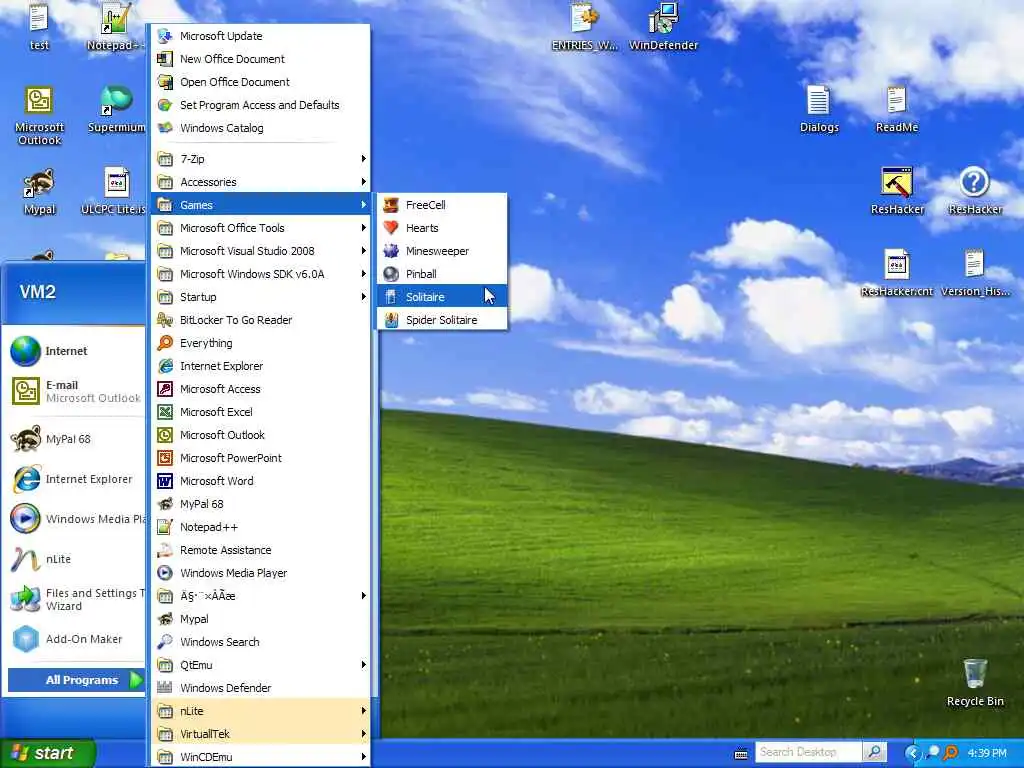Click the Search Desktop magnifier button
Viewport: 1024px width, 768px height.
tap(874, 752)
